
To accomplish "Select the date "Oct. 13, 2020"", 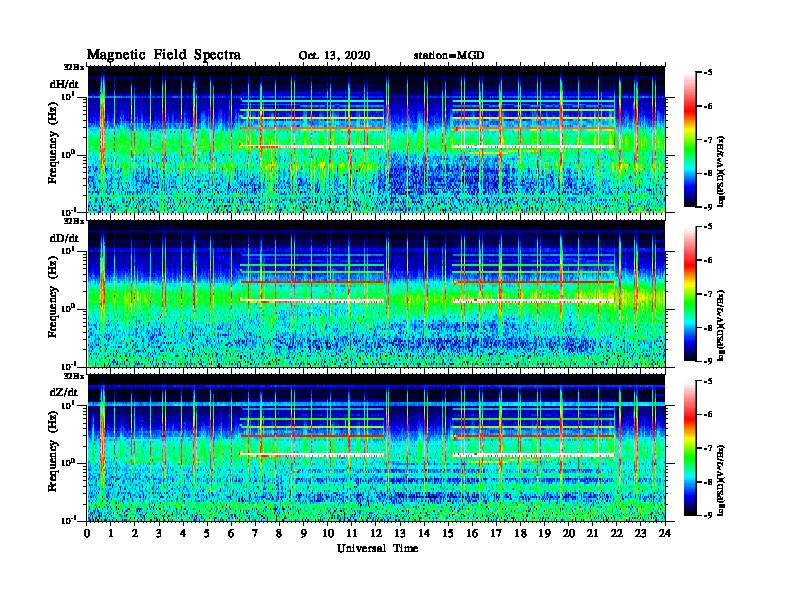I will tap(334, 56).
